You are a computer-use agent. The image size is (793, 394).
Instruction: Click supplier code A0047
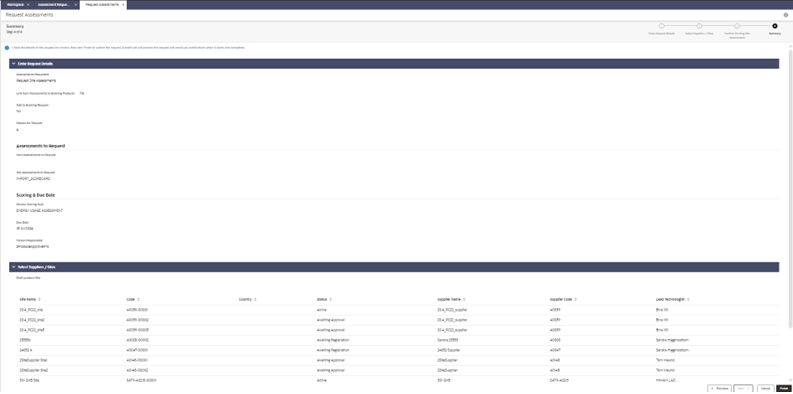555,350
